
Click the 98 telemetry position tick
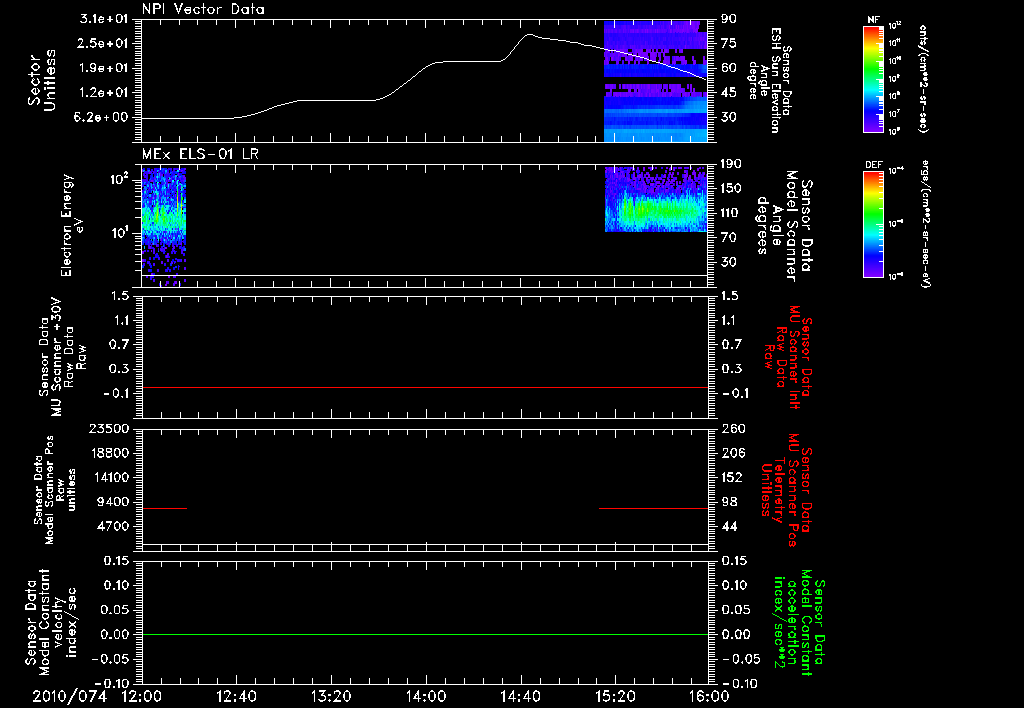tap(729, 502)
